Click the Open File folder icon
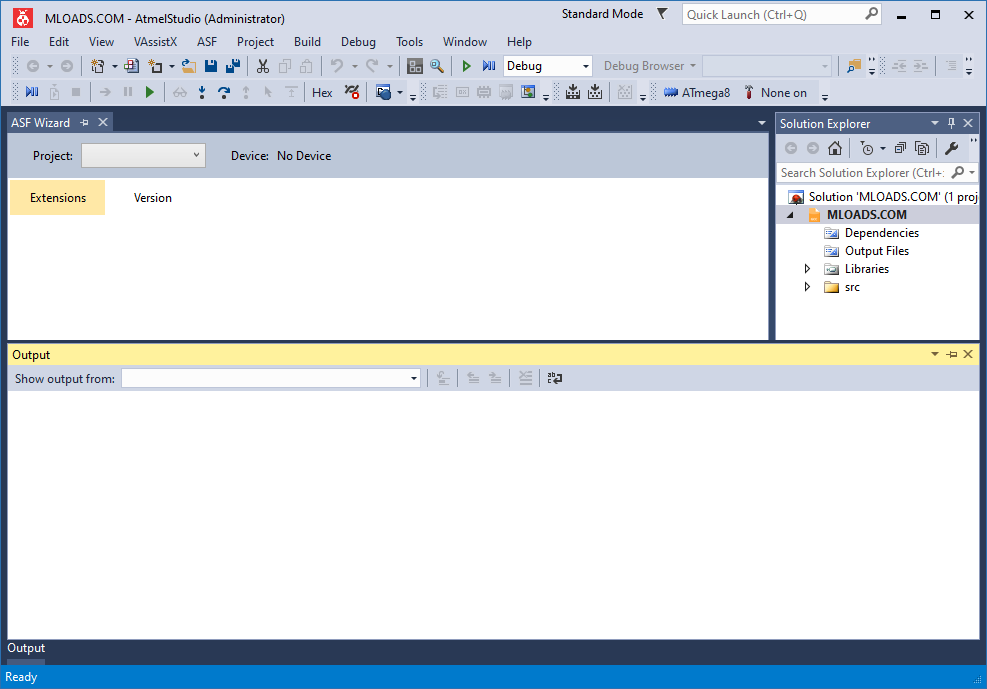 [x=189, y=66]
